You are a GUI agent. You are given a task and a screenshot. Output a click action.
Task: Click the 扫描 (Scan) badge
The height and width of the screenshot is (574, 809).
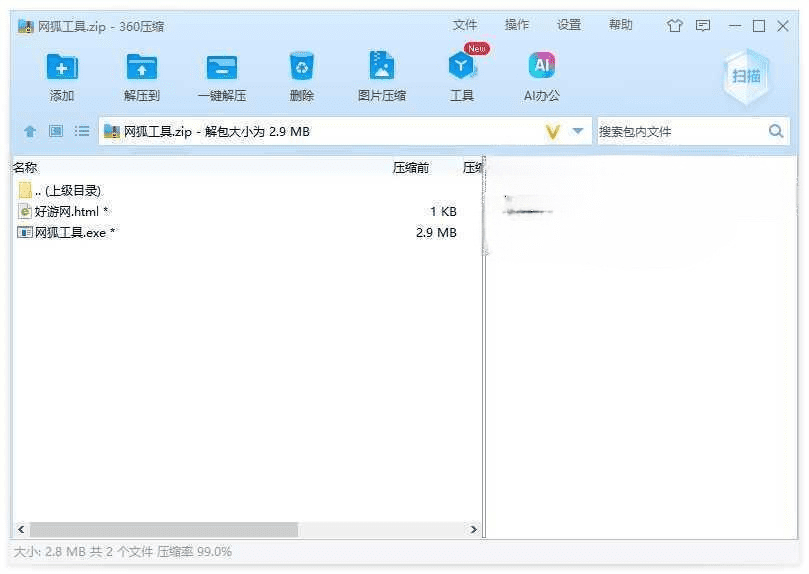point(746,76)
